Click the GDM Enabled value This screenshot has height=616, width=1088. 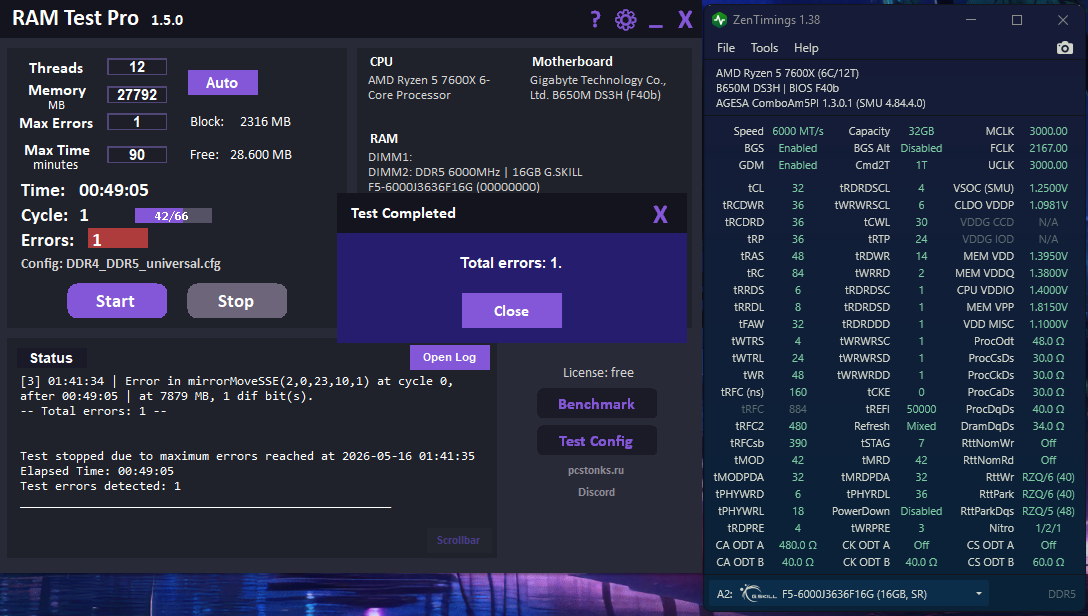click(x=797, y=165)
